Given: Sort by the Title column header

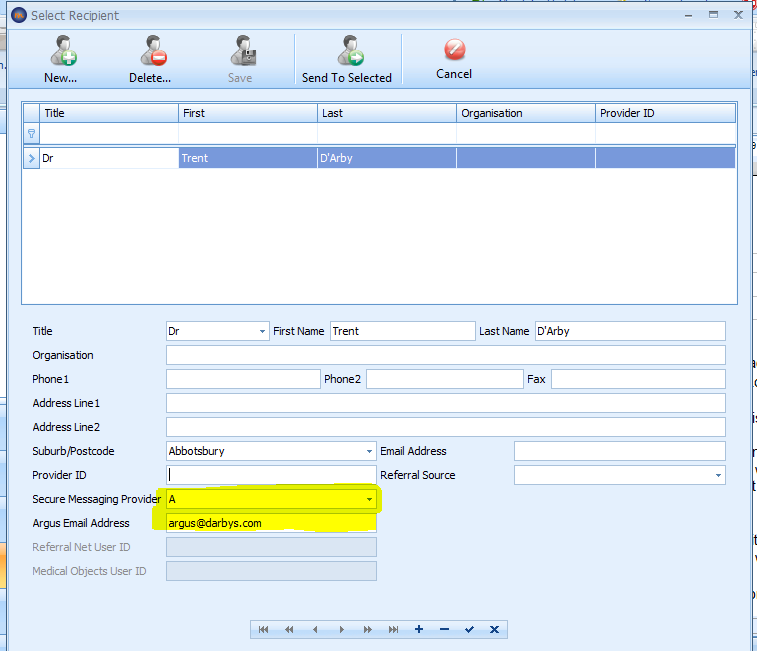Looking at the screenshot, I should pyautogui.click(x=109, y=113).
